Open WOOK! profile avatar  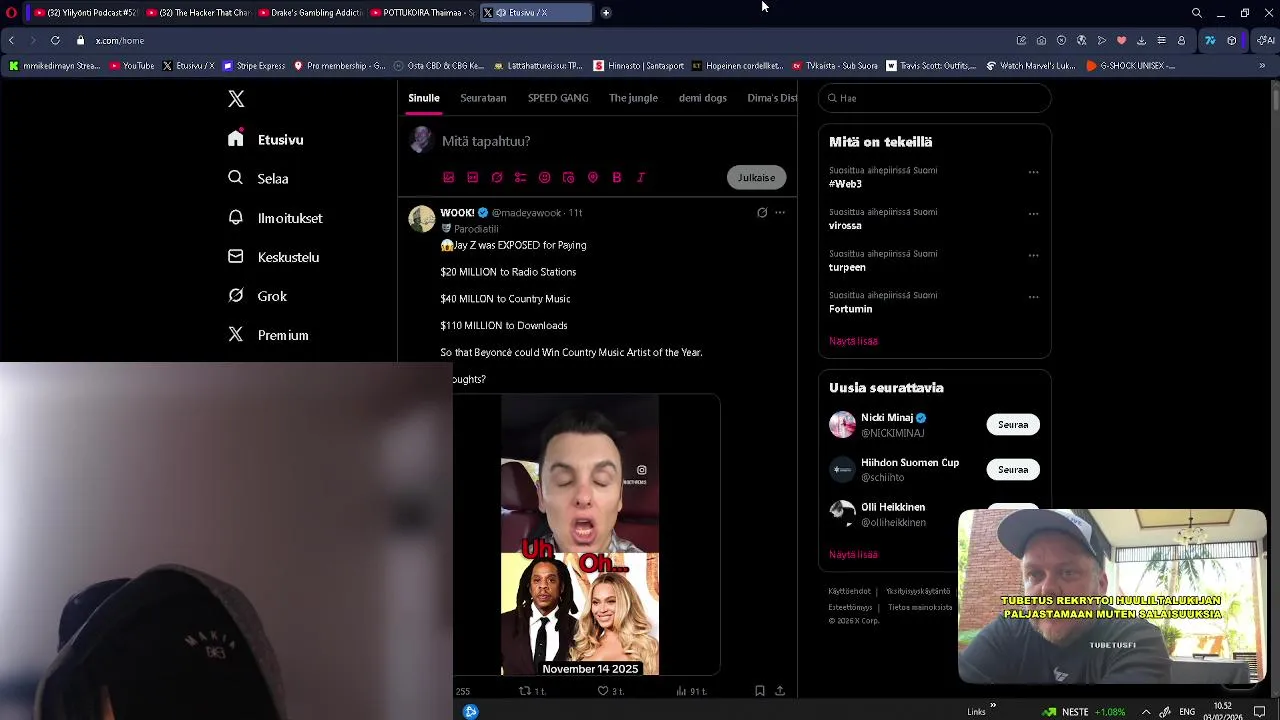click(422, 219)
